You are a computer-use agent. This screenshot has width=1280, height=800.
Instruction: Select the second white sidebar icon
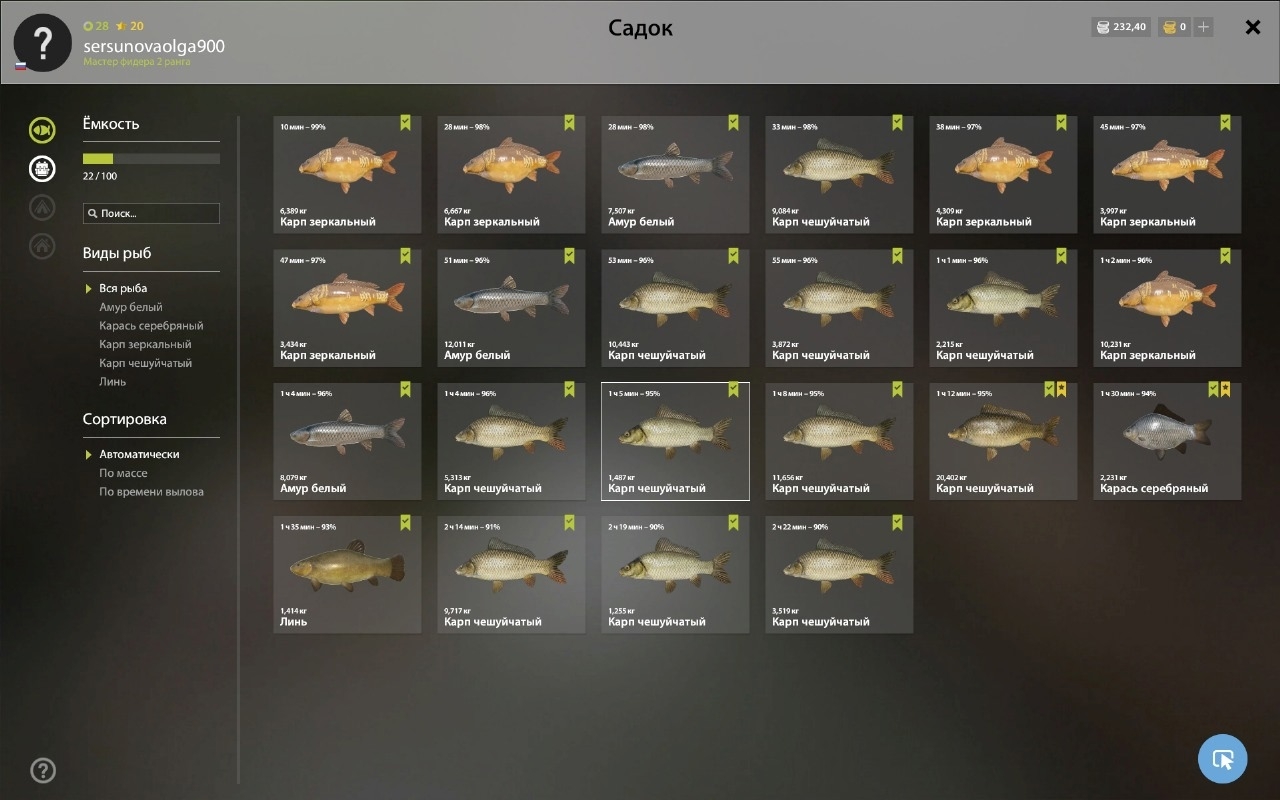pyautogui.click(x=42, y=169)
